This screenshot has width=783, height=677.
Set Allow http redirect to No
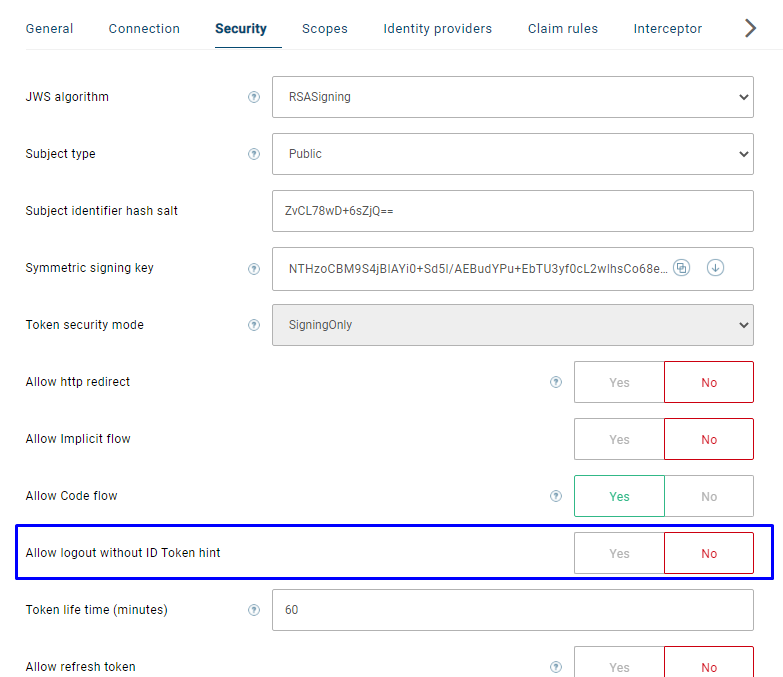point(709,382)
